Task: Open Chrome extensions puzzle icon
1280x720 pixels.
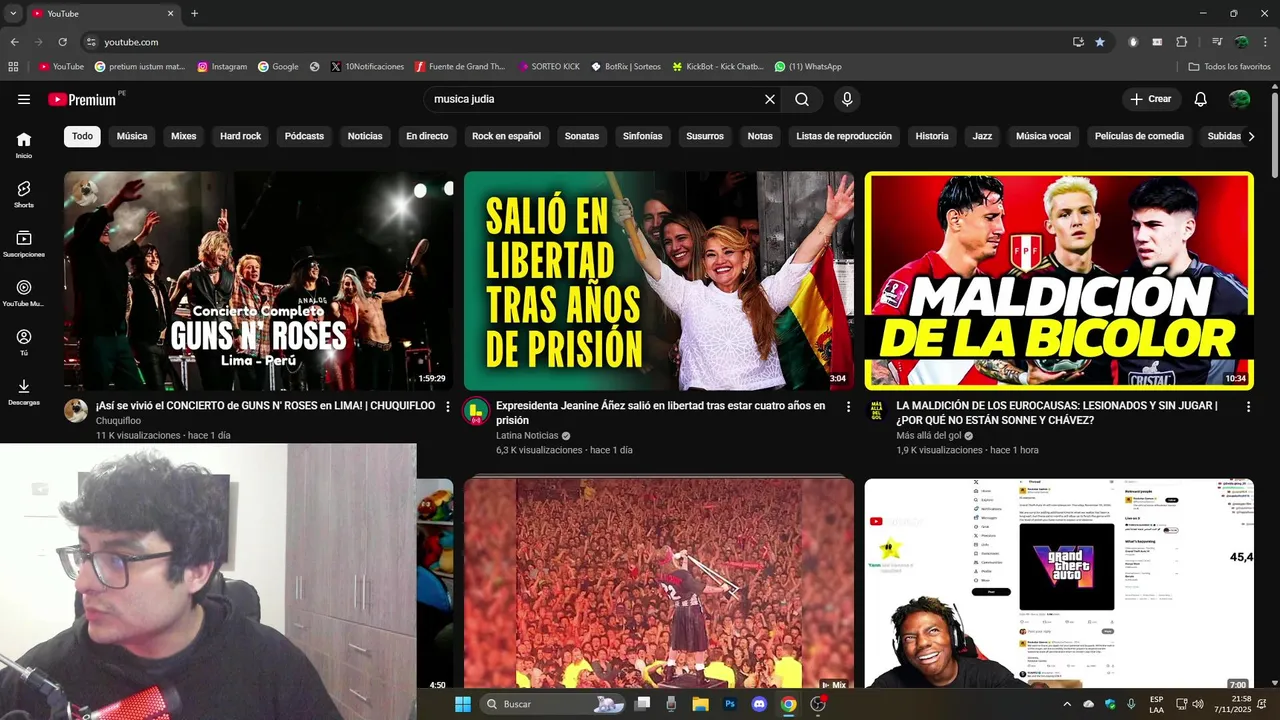Action: click(x=1182, y=42)
